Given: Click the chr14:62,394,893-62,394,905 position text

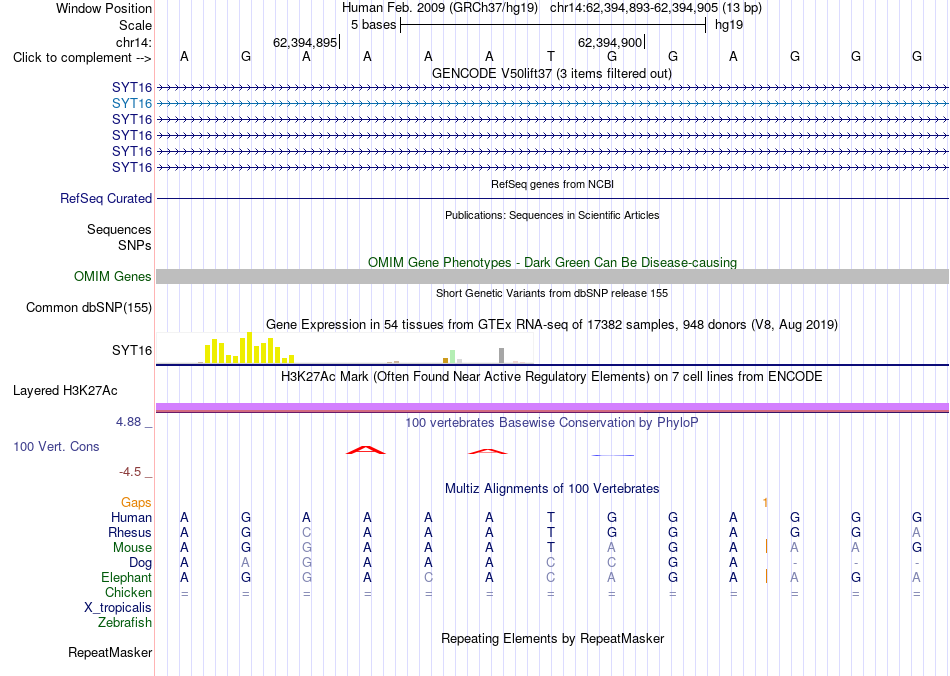Looking at the screenshot, I should (x=656, y=8).
